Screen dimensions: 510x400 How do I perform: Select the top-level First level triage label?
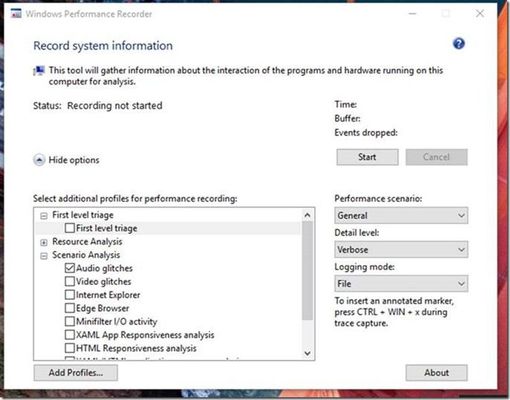pyautogui.click(x=83, y=215)
